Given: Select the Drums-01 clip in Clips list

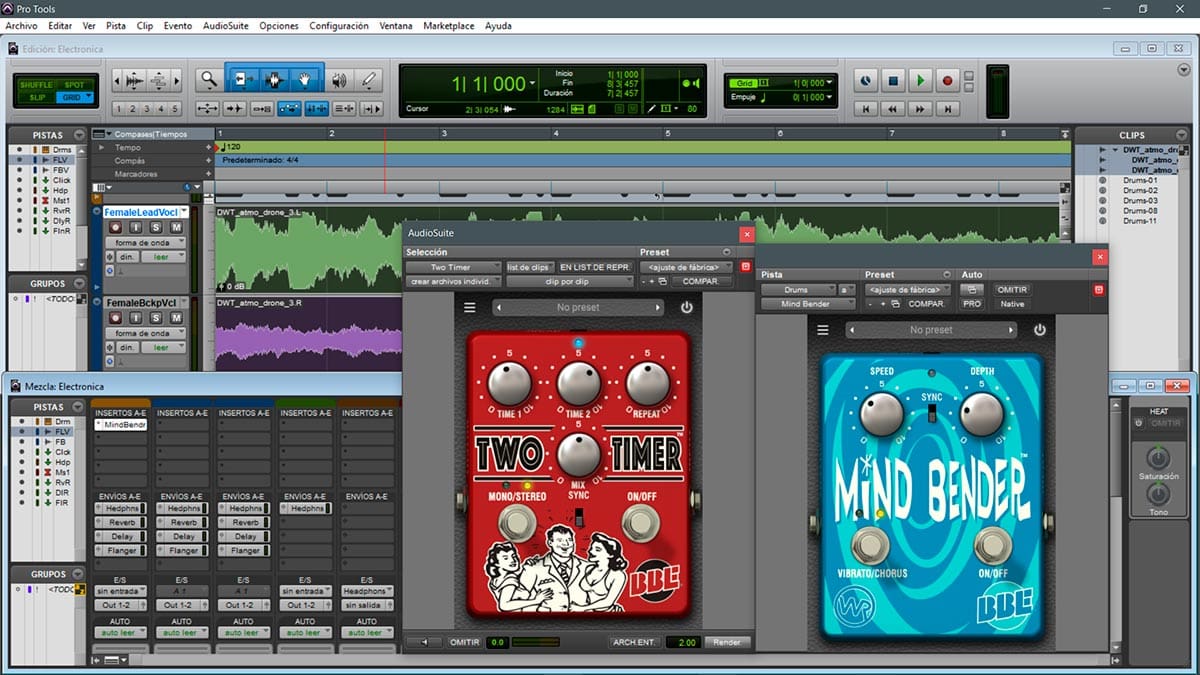Looking at the screenshot, I should pyautogui.click(x=1140, y=179).
